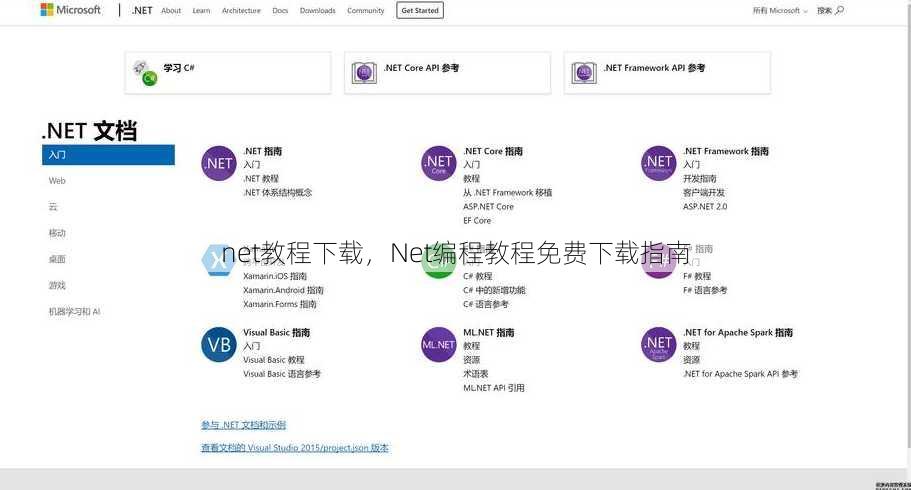Open the C# 中的新增功能 link
Viewport: 911px width, 490px height.
click(x=494, y=290)
